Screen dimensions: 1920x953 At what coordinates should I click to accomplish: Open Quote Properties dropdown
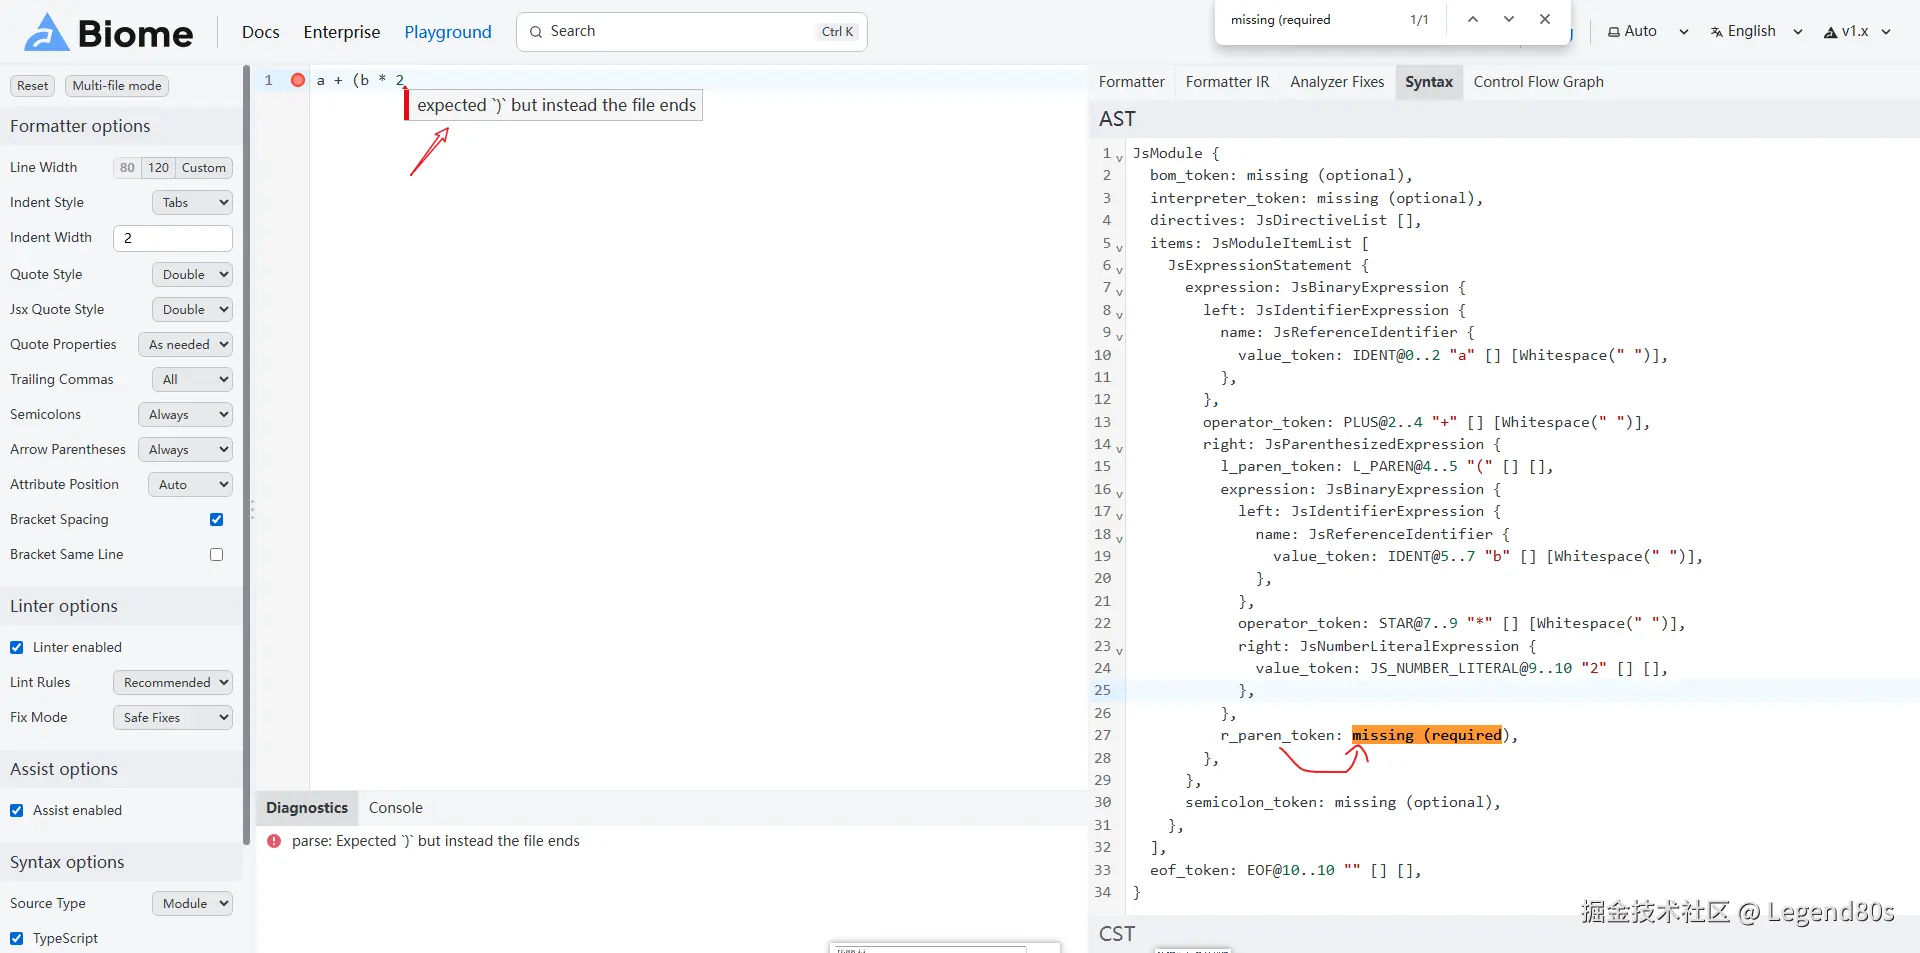pos(185,345)
